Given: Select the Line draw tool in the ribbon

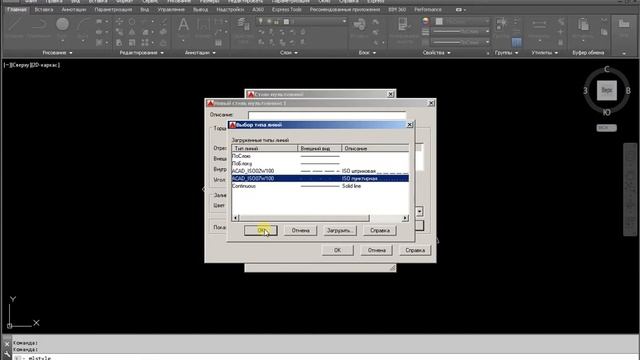Looking at the screenshot, I should point(16,25).
